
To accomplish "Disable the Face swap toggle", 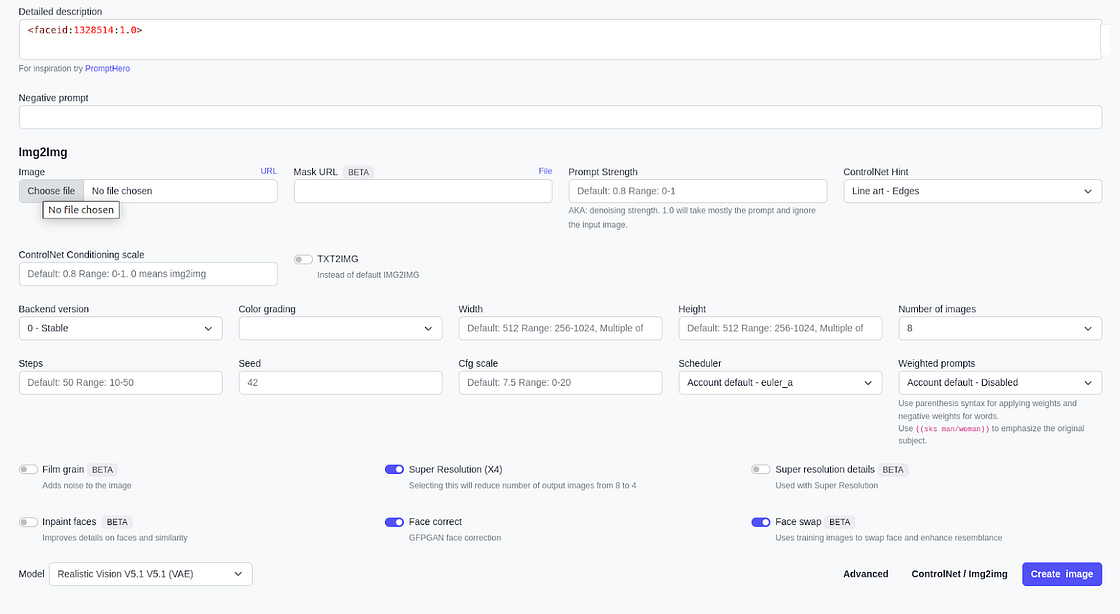I will pyautogui.click(x=761, y=522).
